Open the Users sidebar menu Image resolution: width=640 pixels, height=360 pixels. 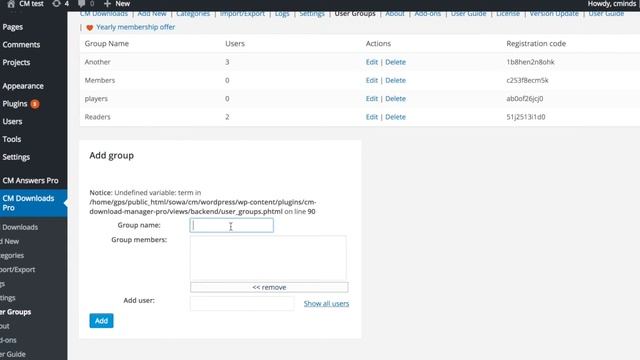pyautogui.click(x=12, y=122)
